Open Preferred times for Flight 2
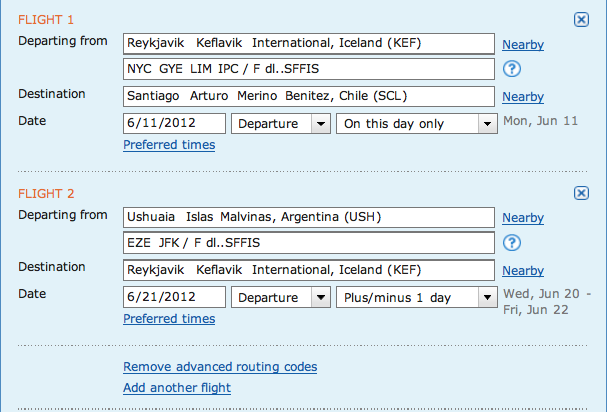Image resolution: width=611 pixels, height=412 pixels. 169,318
